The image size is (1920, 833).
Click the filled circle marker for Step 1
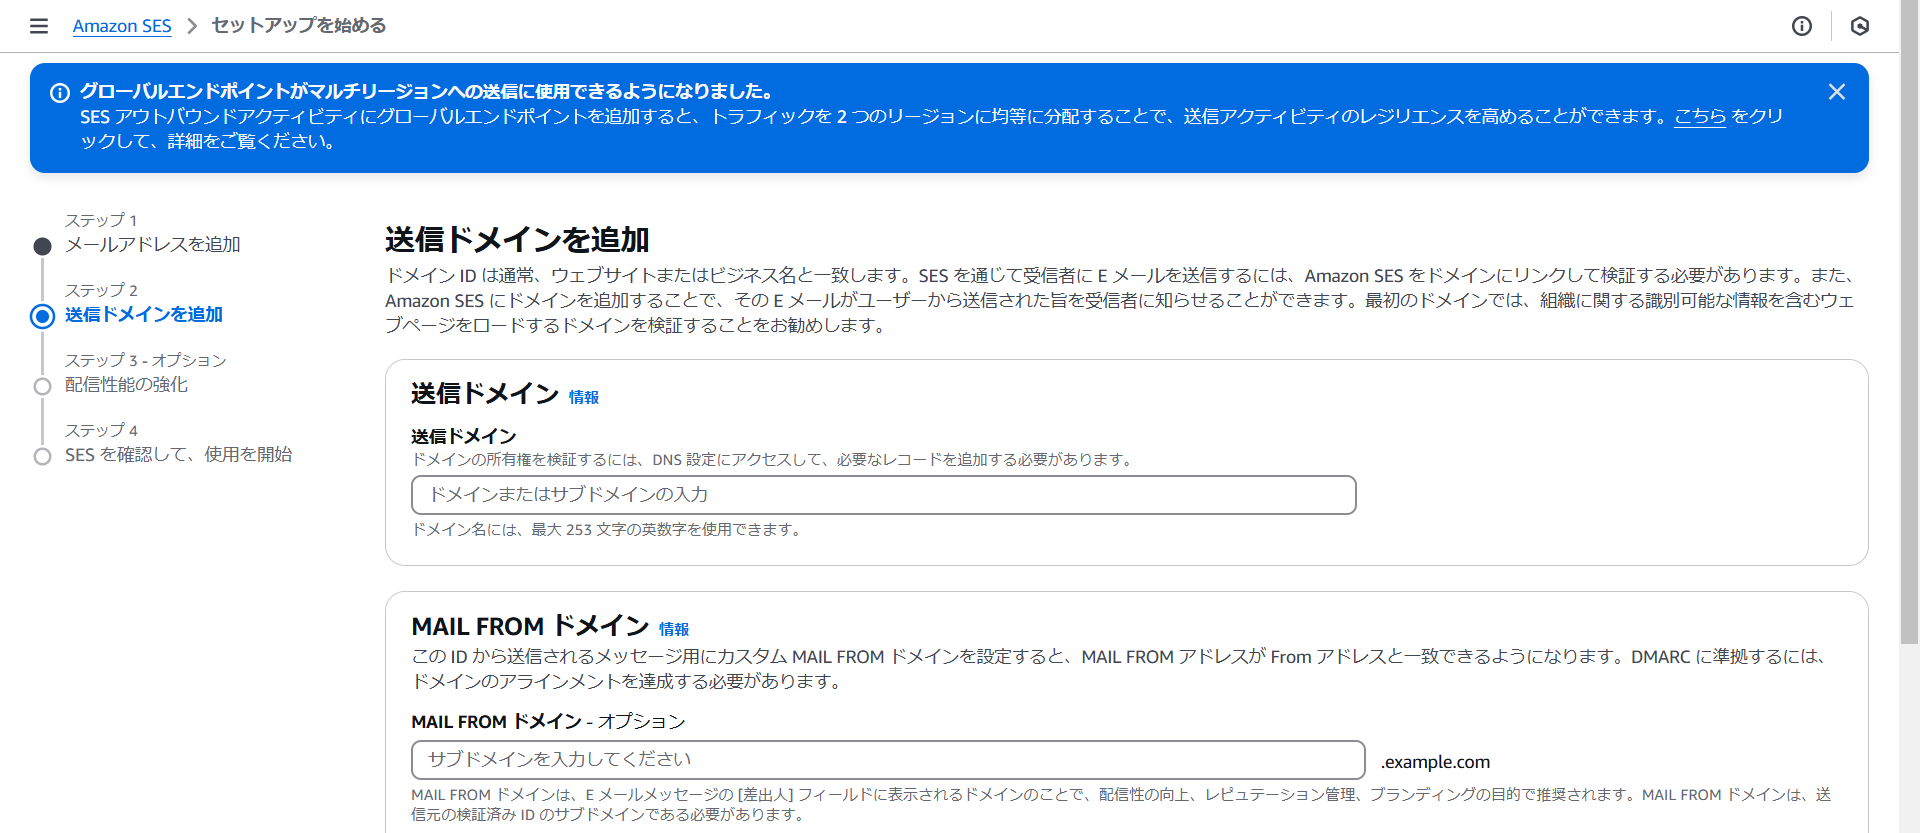coord(42,246)
